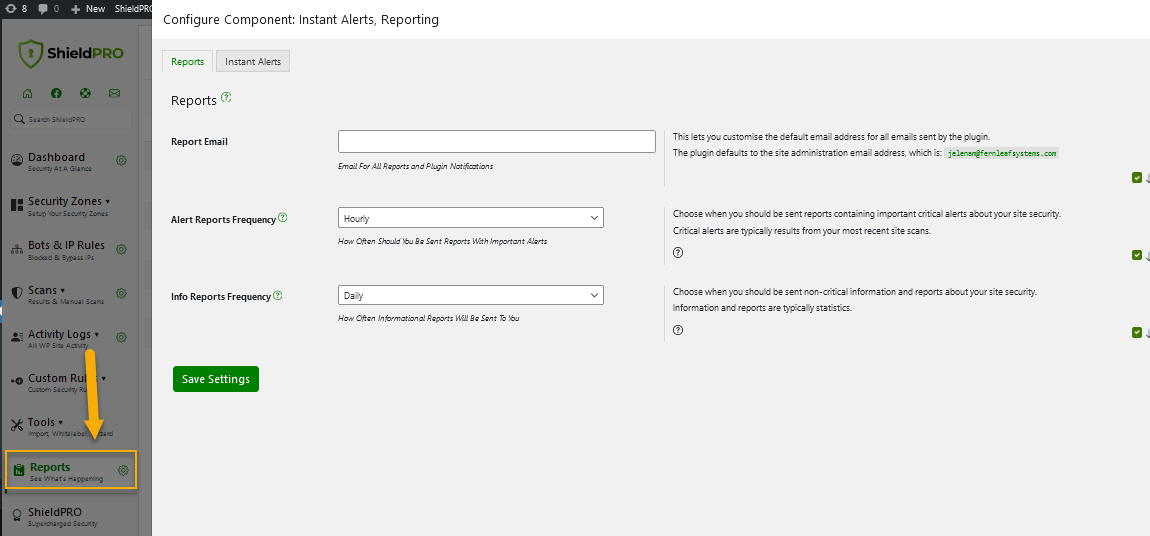The height and width of the screenshot is (536, 1150).
Task: Click the Activity Logs person icon
Action: 17,337
